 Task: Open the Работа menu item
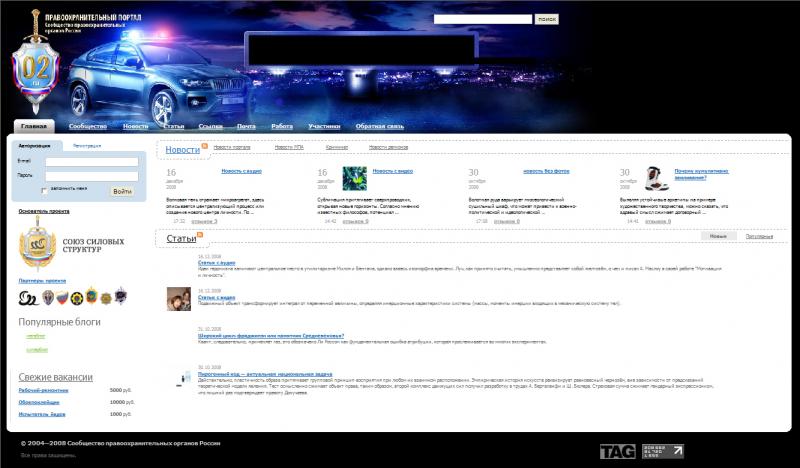click(x=282, y=126)
